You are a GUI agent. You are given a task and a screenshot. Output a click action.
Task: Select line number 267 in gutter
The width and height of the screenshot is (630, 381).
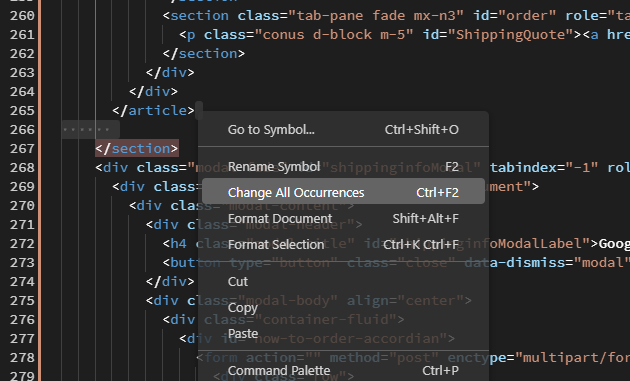click(22, 149)
